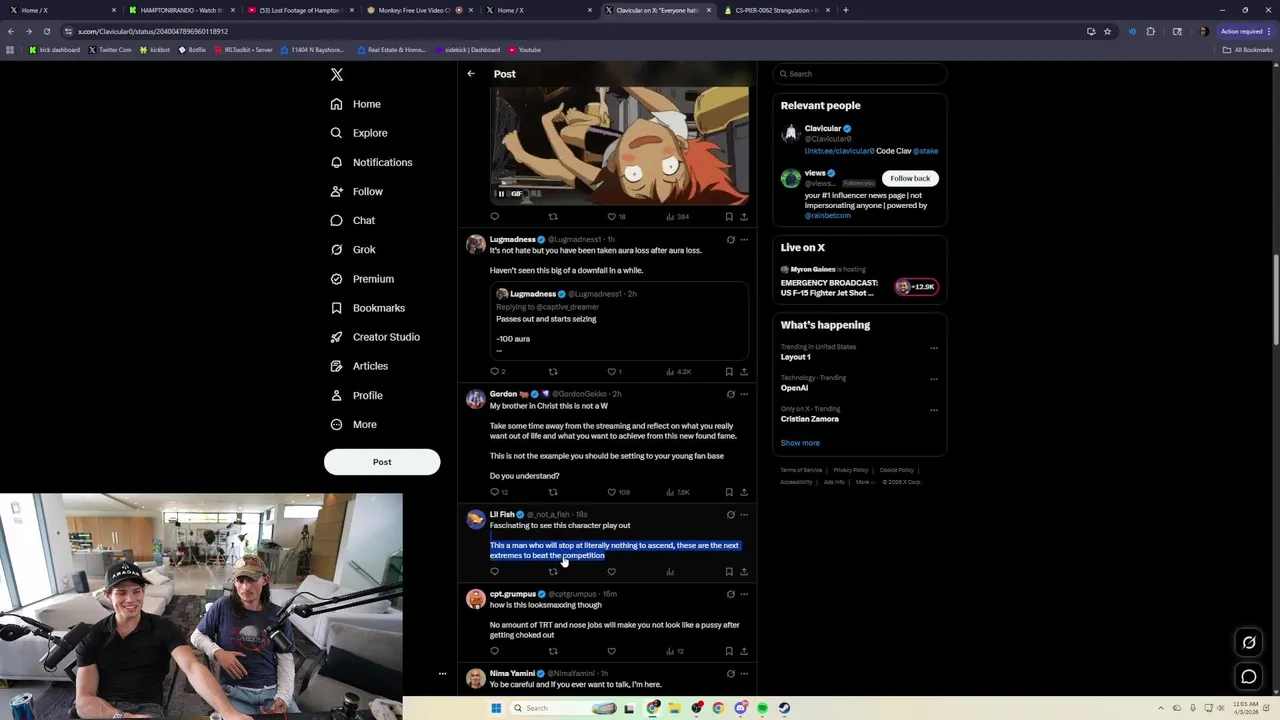1280x720 pixels.
Task: Reply to Gordon's post
Action: pos(494,492)
